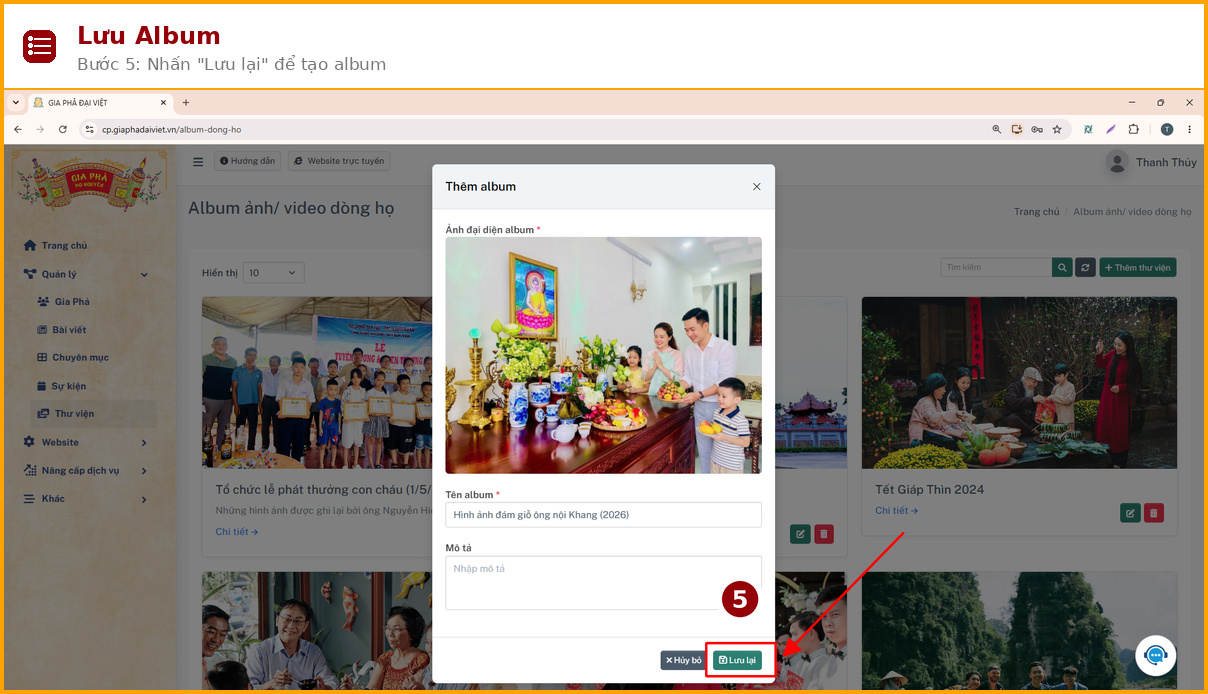Image resolution: width=1208 pixels, height=694 pixels.
Task: Click the Lưu lại save button
Action: pyautogui.click(x=737, y=660)
